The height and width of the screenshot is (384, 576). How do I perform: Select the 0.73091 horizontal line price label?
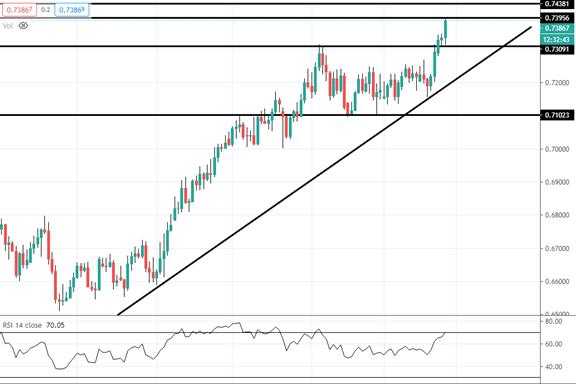557,49
